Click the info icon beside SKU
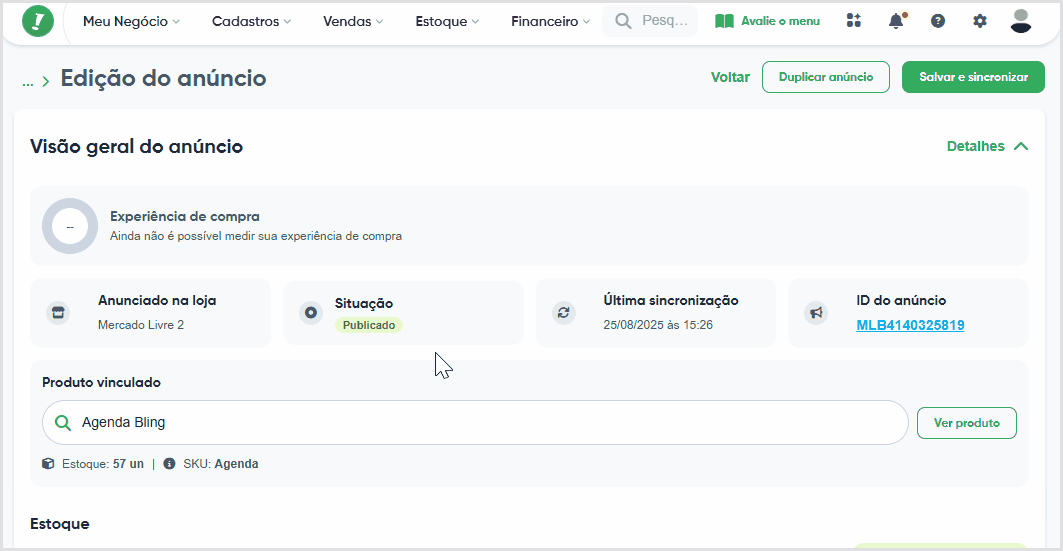1063x551 pixels. [169, 464]
